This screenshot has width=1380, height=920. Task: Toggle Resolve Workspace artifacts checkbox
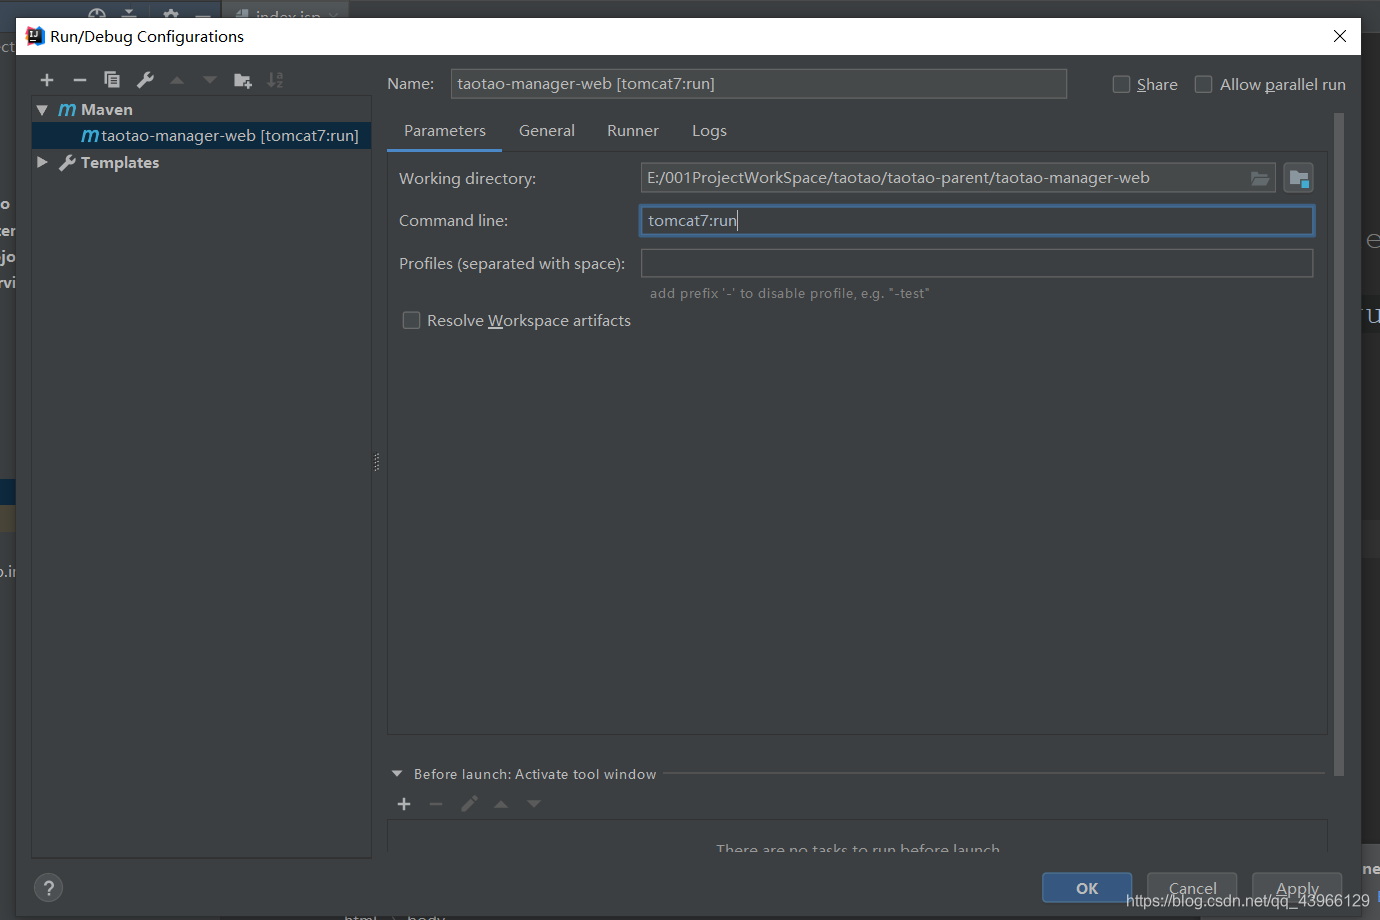(x=411, y=320)
